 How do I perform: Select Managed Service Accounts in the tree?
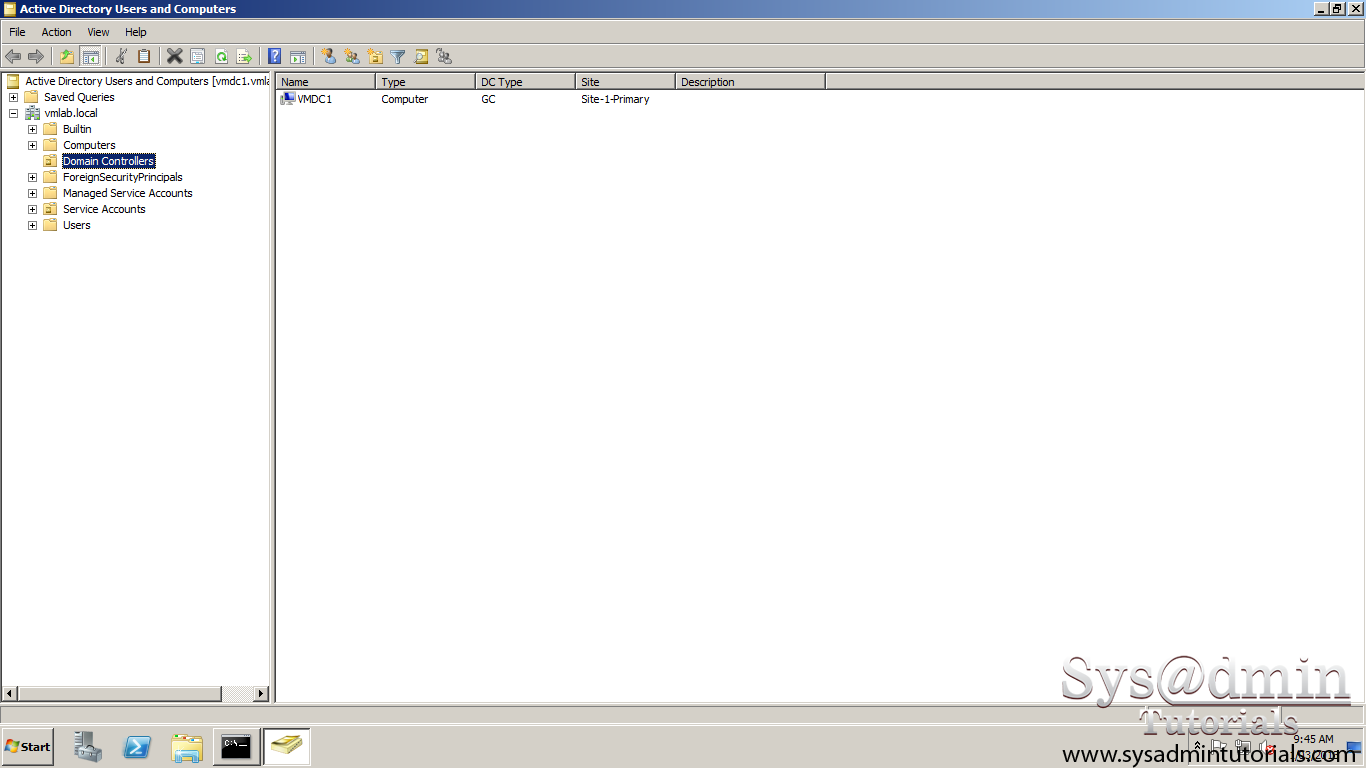coord(128,193)
